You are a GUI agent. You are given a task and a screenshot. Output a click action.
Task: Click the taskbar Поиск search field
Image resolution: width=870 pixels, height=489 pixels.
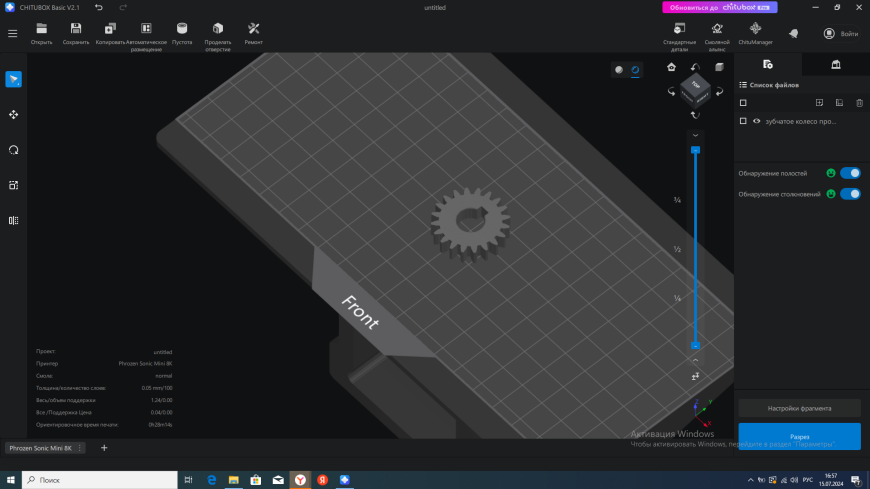(x=100, y=480)
